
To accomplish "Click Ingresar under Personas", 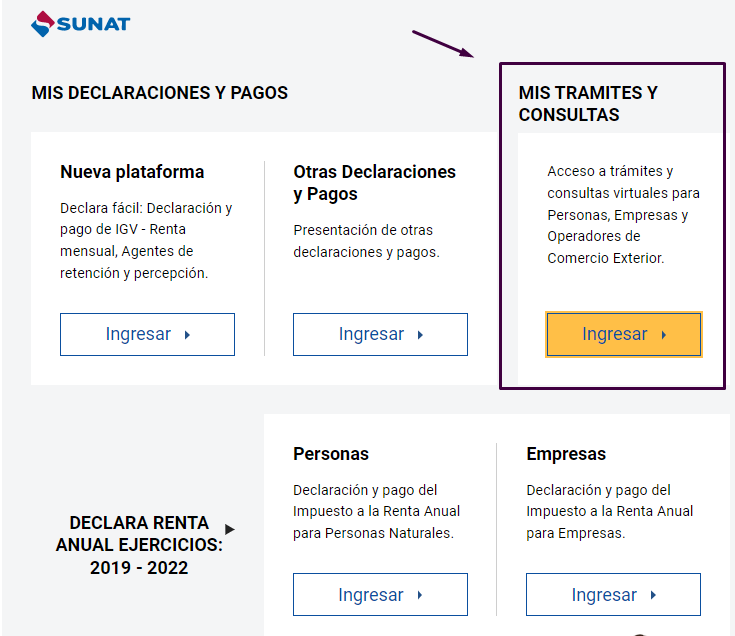I will [380, 594].
